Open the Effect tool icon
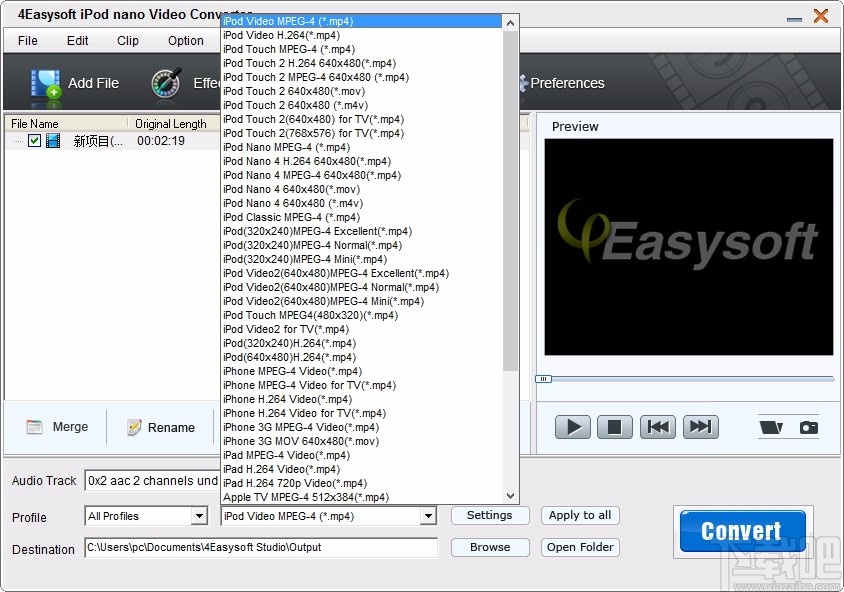Screen dimensions: 844x592 click(x=166, y=83)
